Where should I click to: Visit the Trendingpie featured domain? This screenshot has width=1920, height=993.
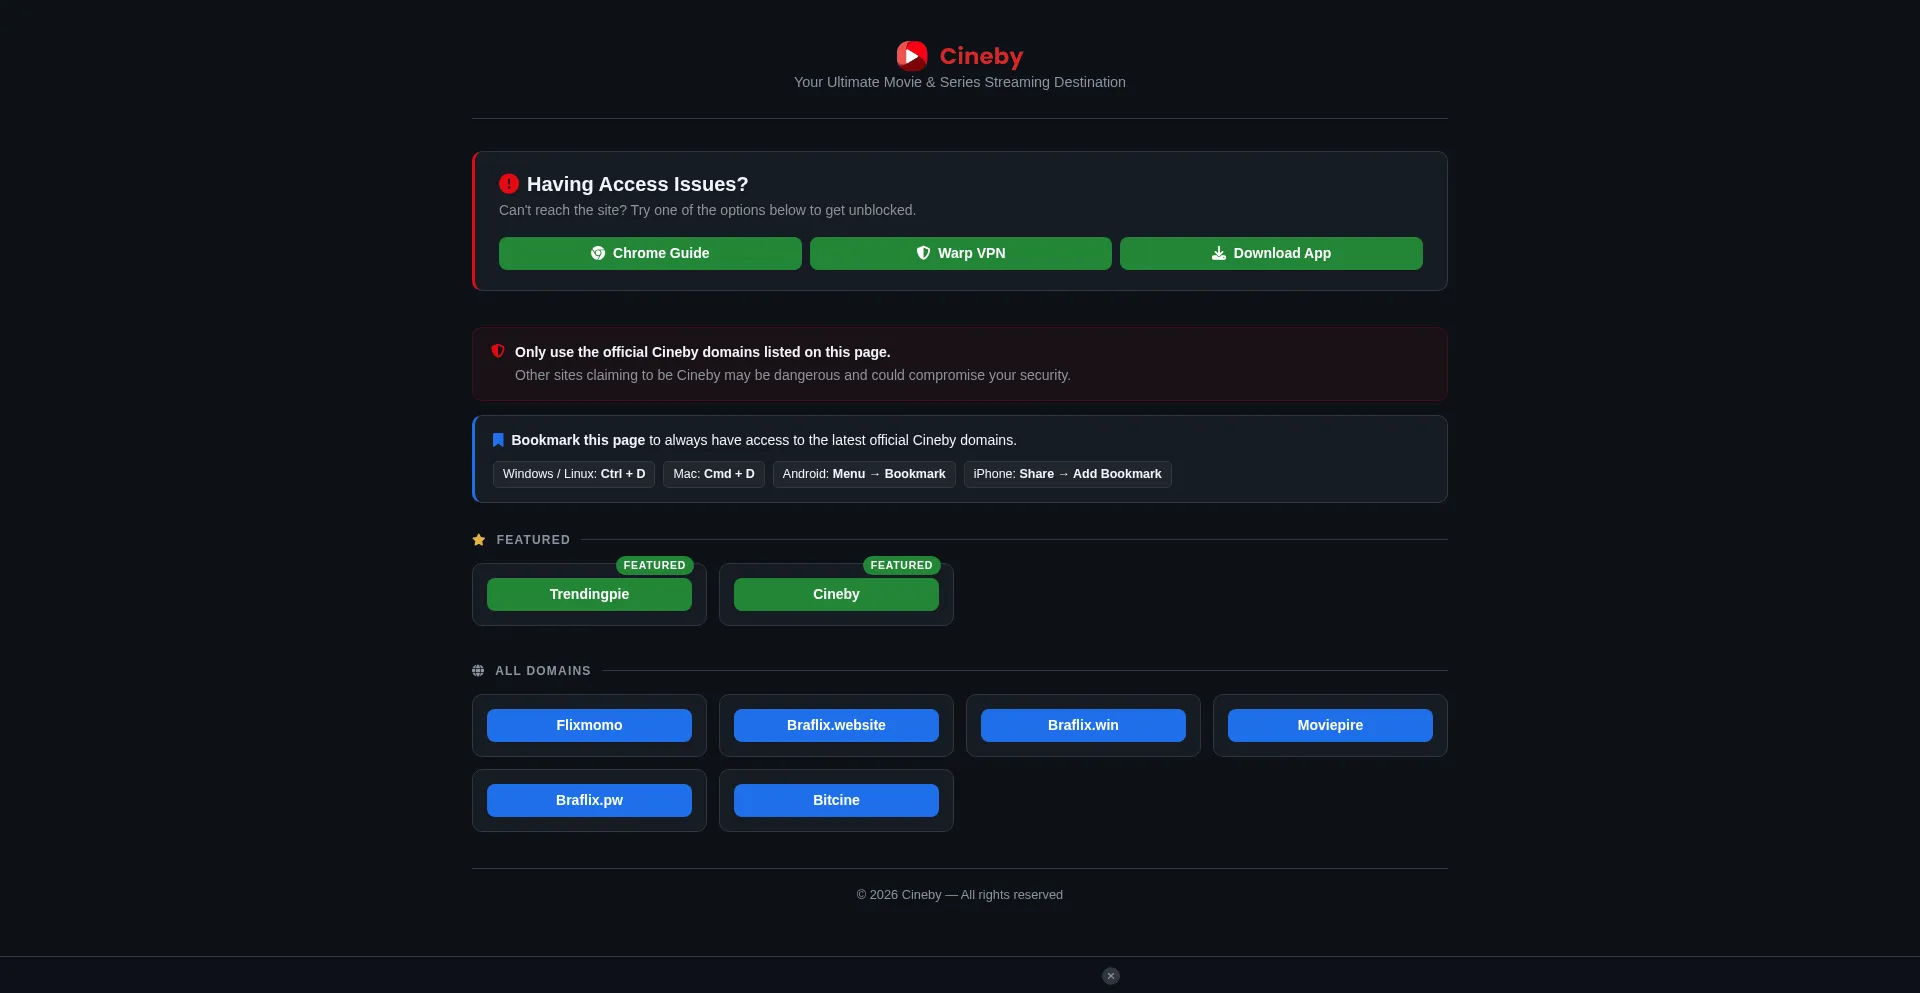coord(589,594)
